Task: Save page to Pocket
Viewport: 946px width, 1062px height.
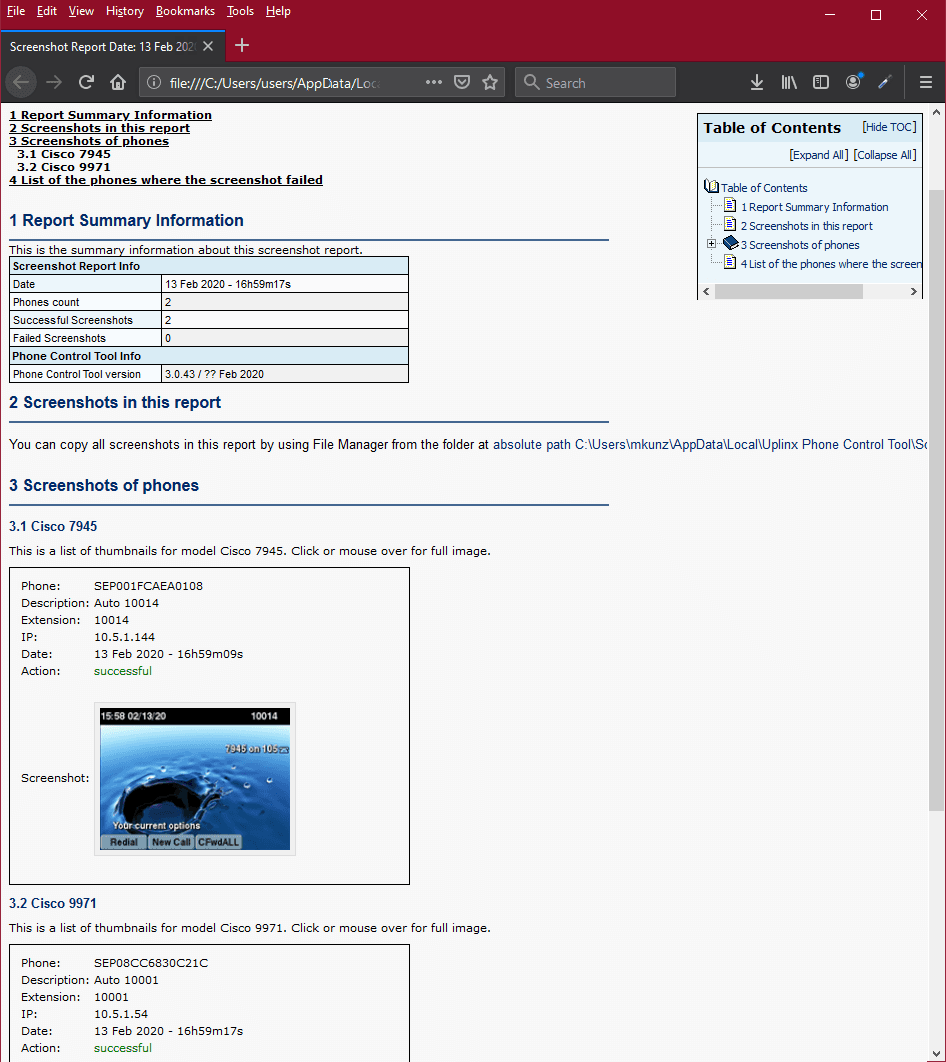Action: tap(462, 83)
